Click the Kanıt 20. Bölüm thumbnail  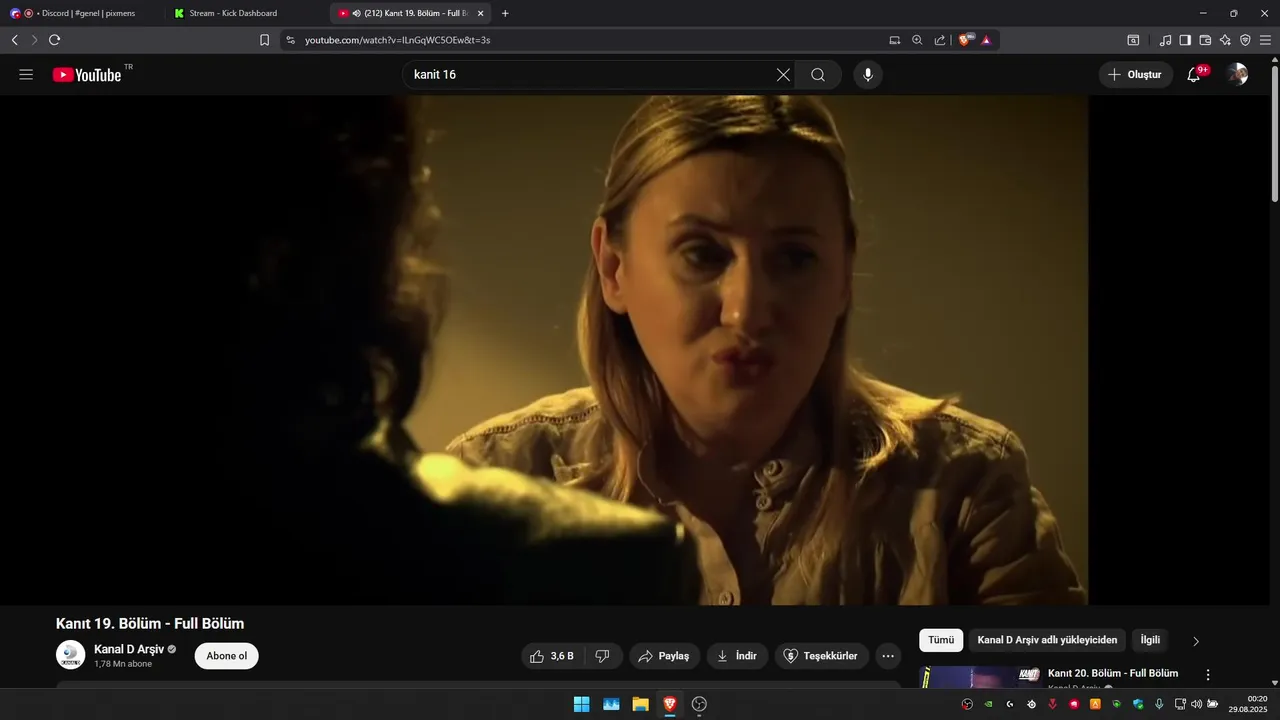(980, 677)
